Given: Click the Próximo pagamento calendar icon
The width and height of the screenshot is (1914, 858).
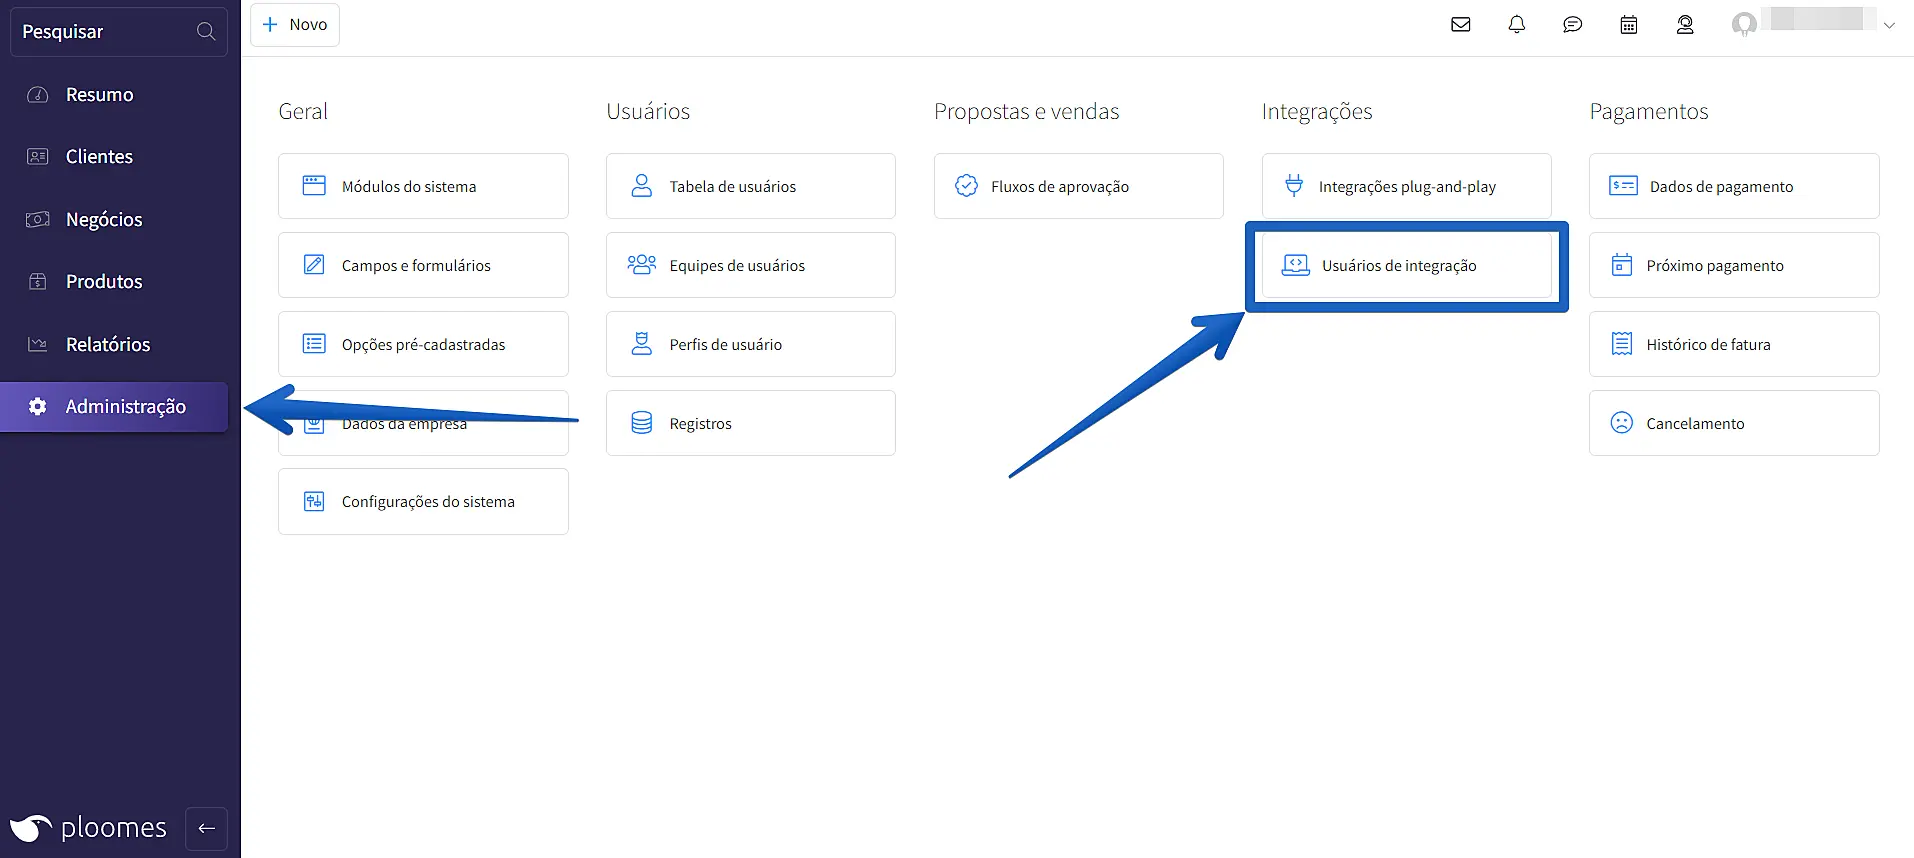Looking at the screenshot, I should 1622,265.
